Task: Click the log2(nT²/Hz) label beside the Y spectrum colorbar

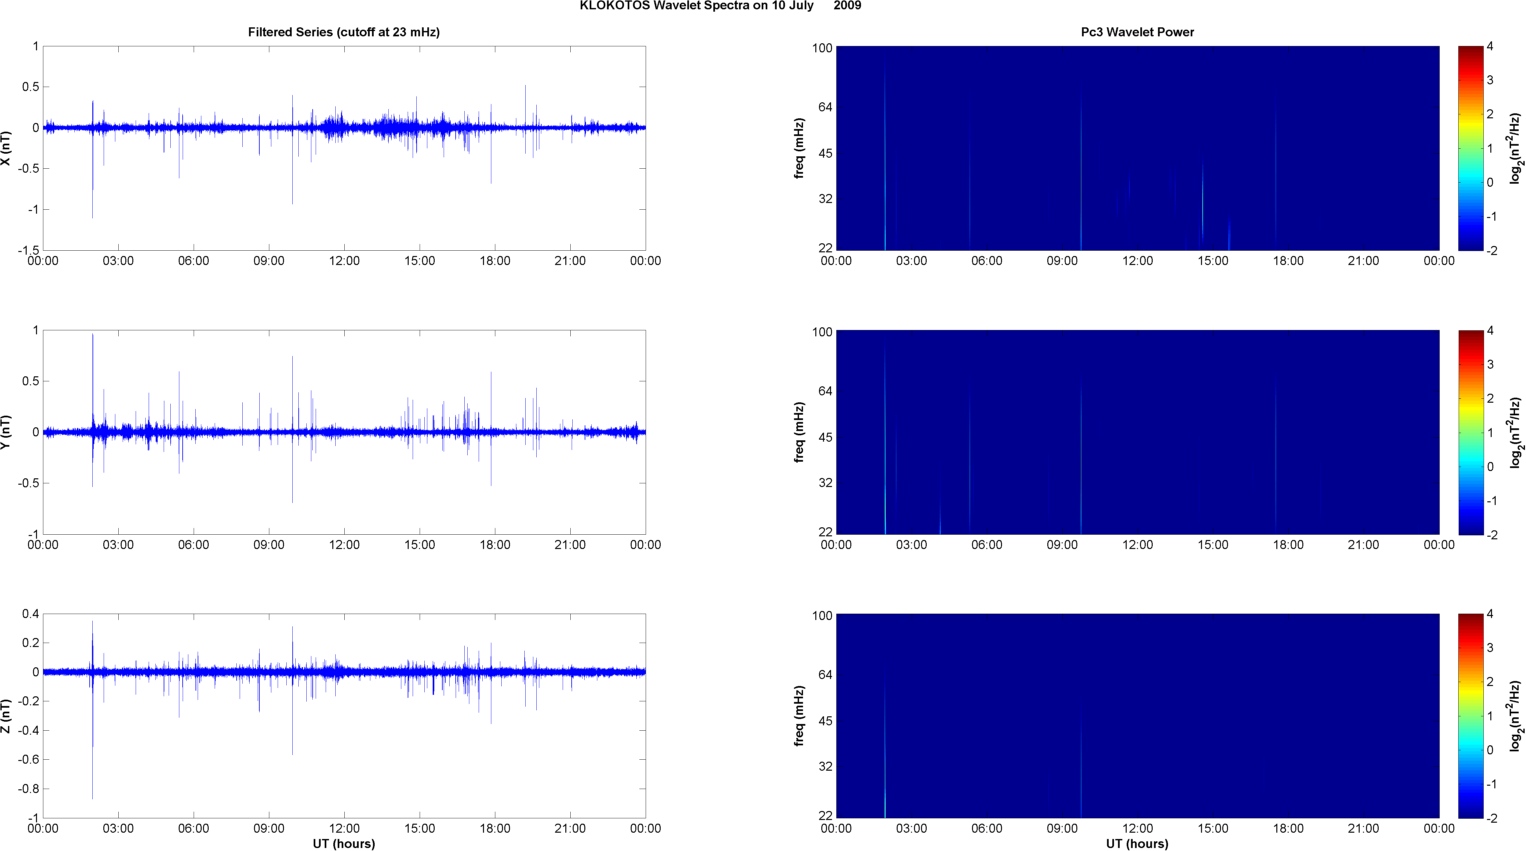Action: pos(1516,432)
